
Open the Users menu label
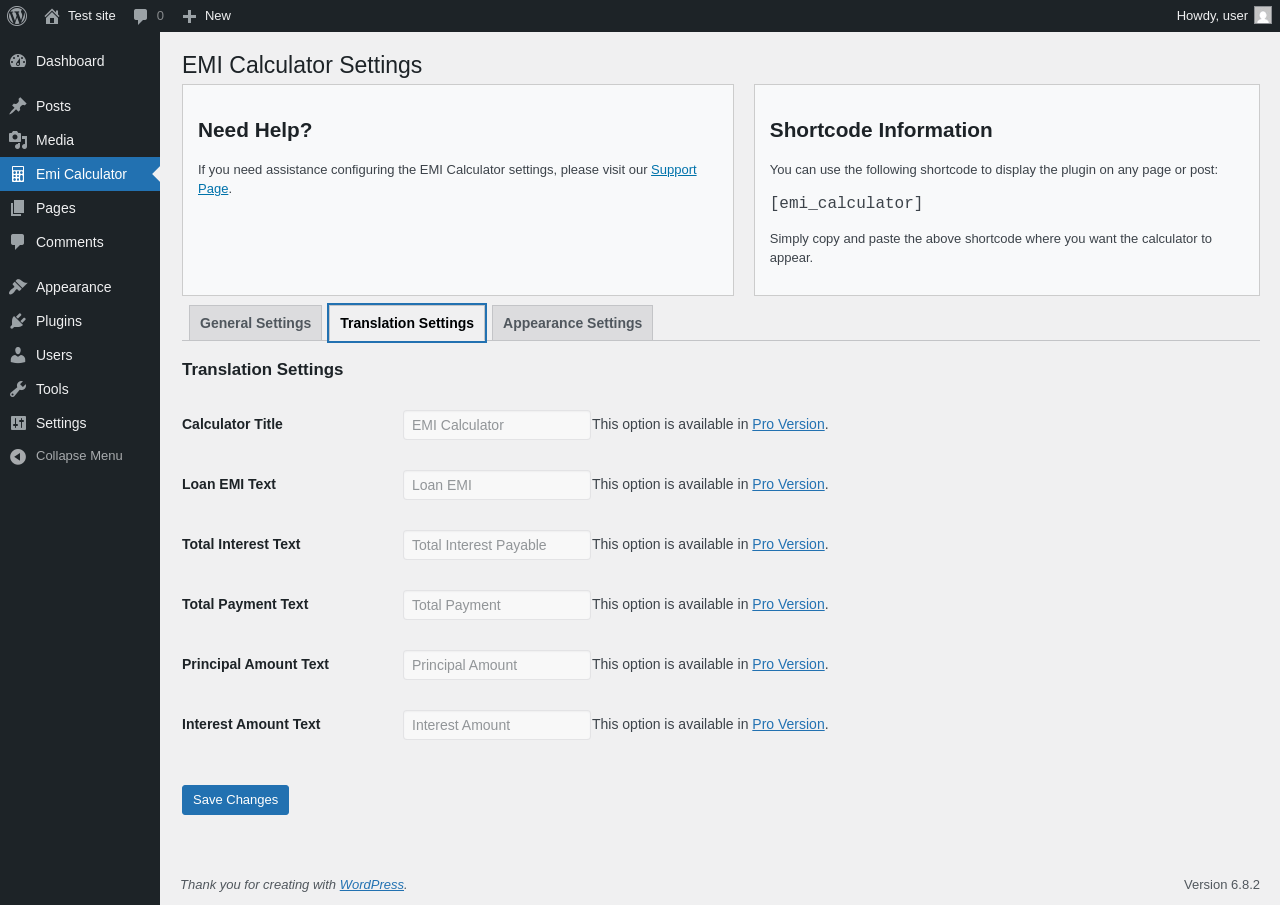(x=54, y=355)
